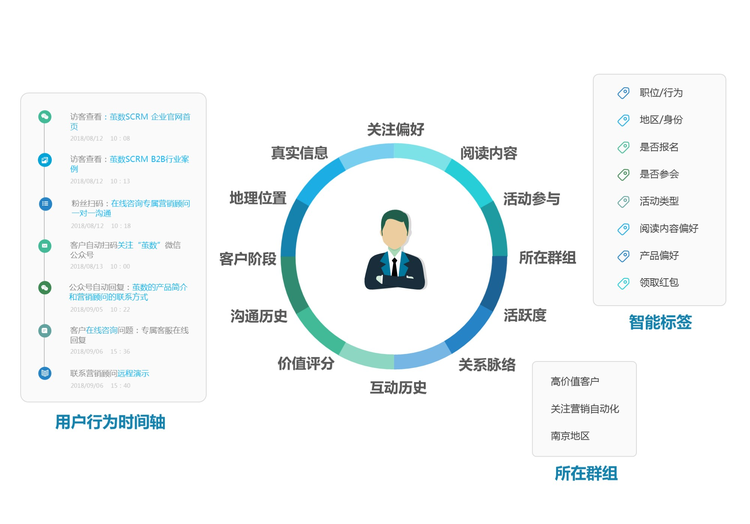Click the timestamp 2018/08/12 10:13
Viewport: 750px width, 524px height.
pyautogui.click(x=100, y=182)
